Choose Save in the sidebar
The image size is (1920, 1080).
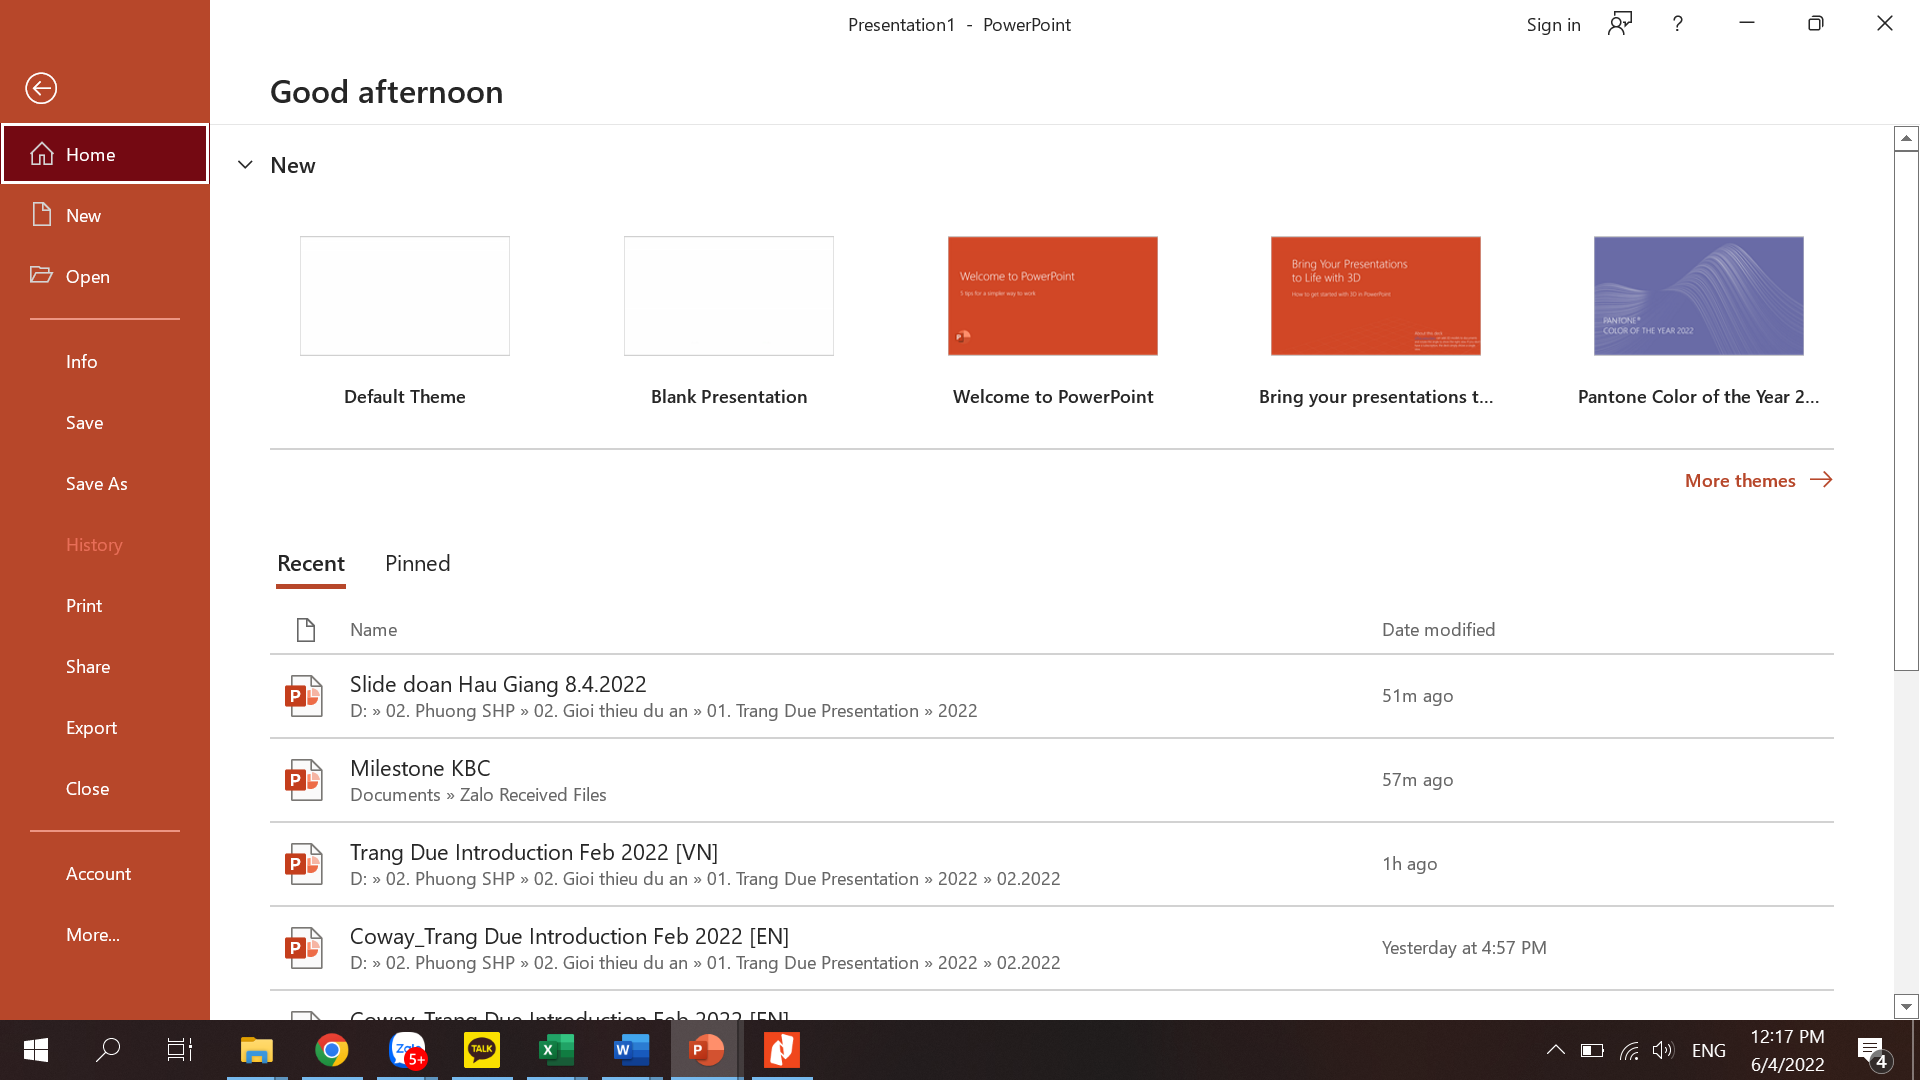pos(105,422)
